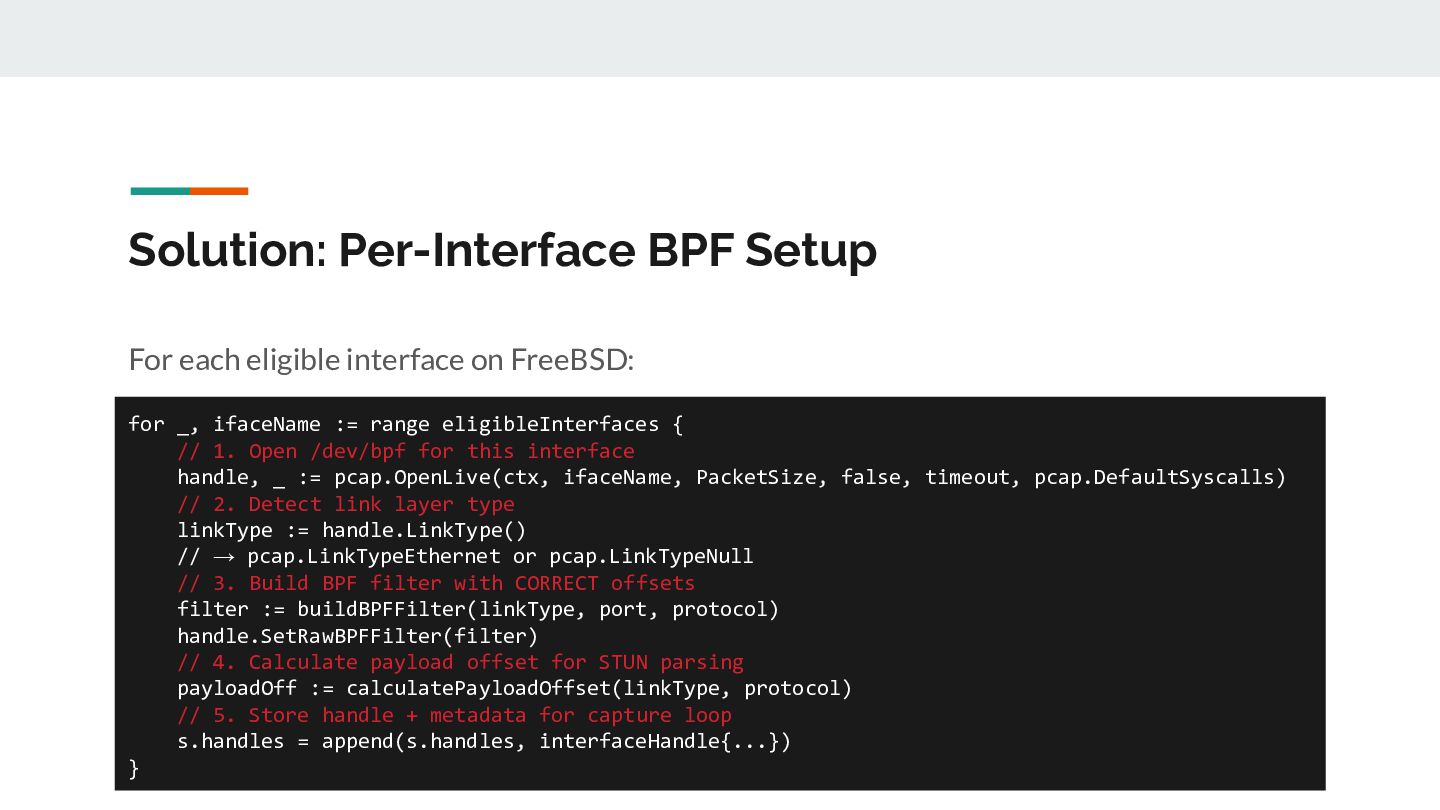Click the 'payloadOff := calculatePayloadOffset' line

(514, 688)
